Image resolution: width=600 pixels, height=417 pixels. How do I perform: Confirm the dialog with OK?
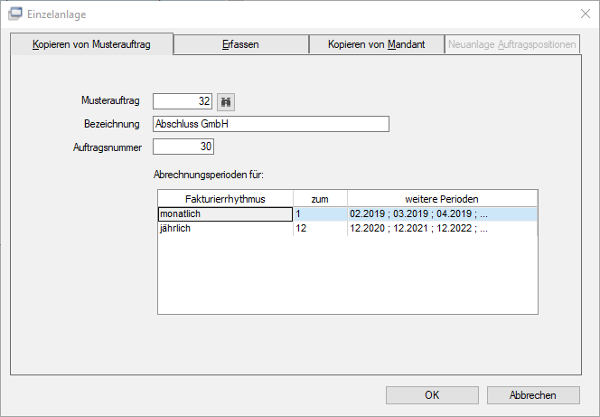click(x=432, y=395)
